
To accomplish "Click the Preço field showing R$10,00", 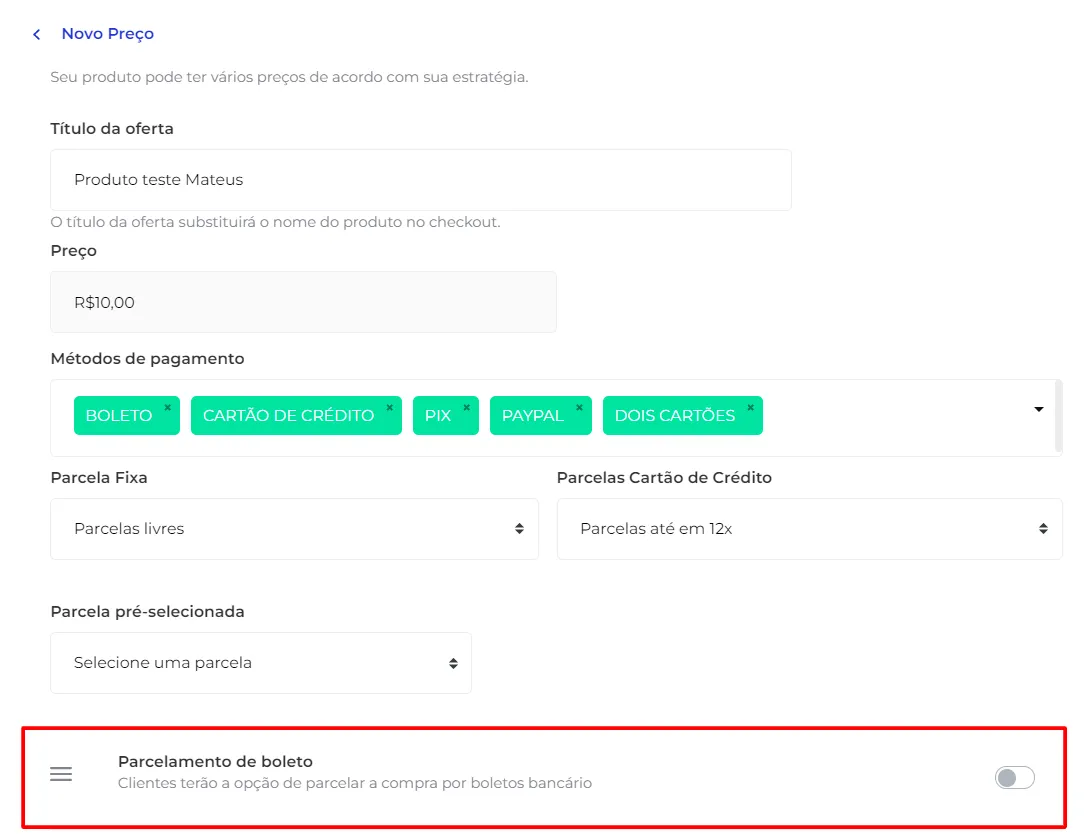I will click(303, 302).
